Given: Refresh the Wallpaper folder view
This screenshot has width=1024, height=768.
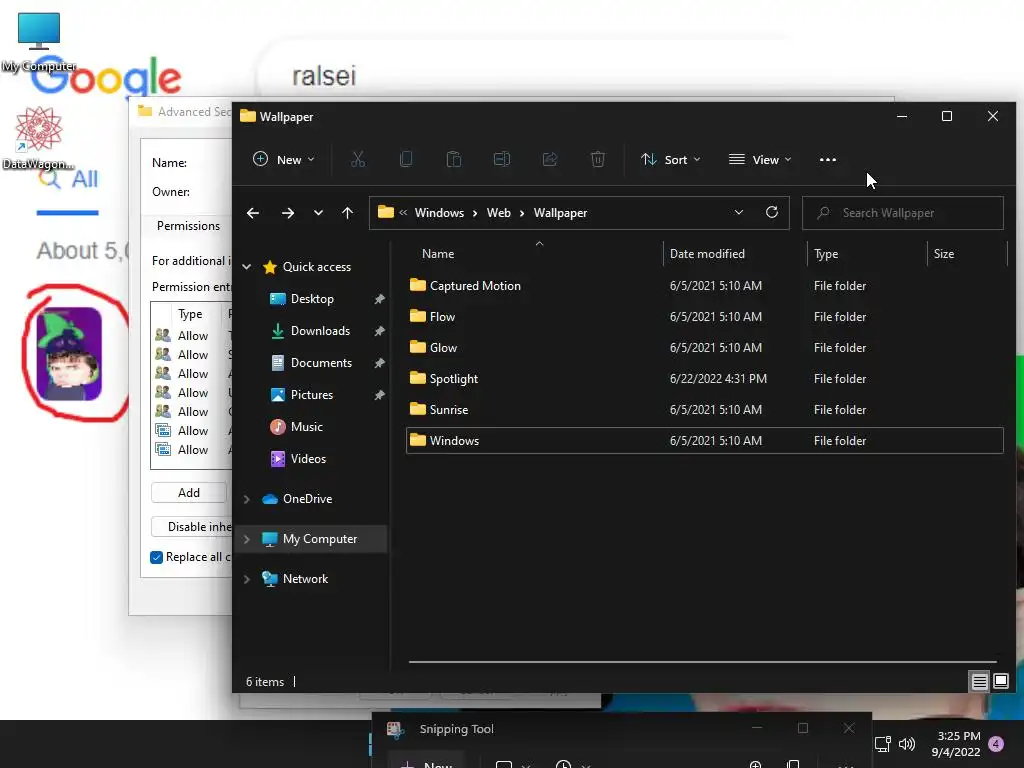Looking at the screenshot, I should click(x=772, y=212).
